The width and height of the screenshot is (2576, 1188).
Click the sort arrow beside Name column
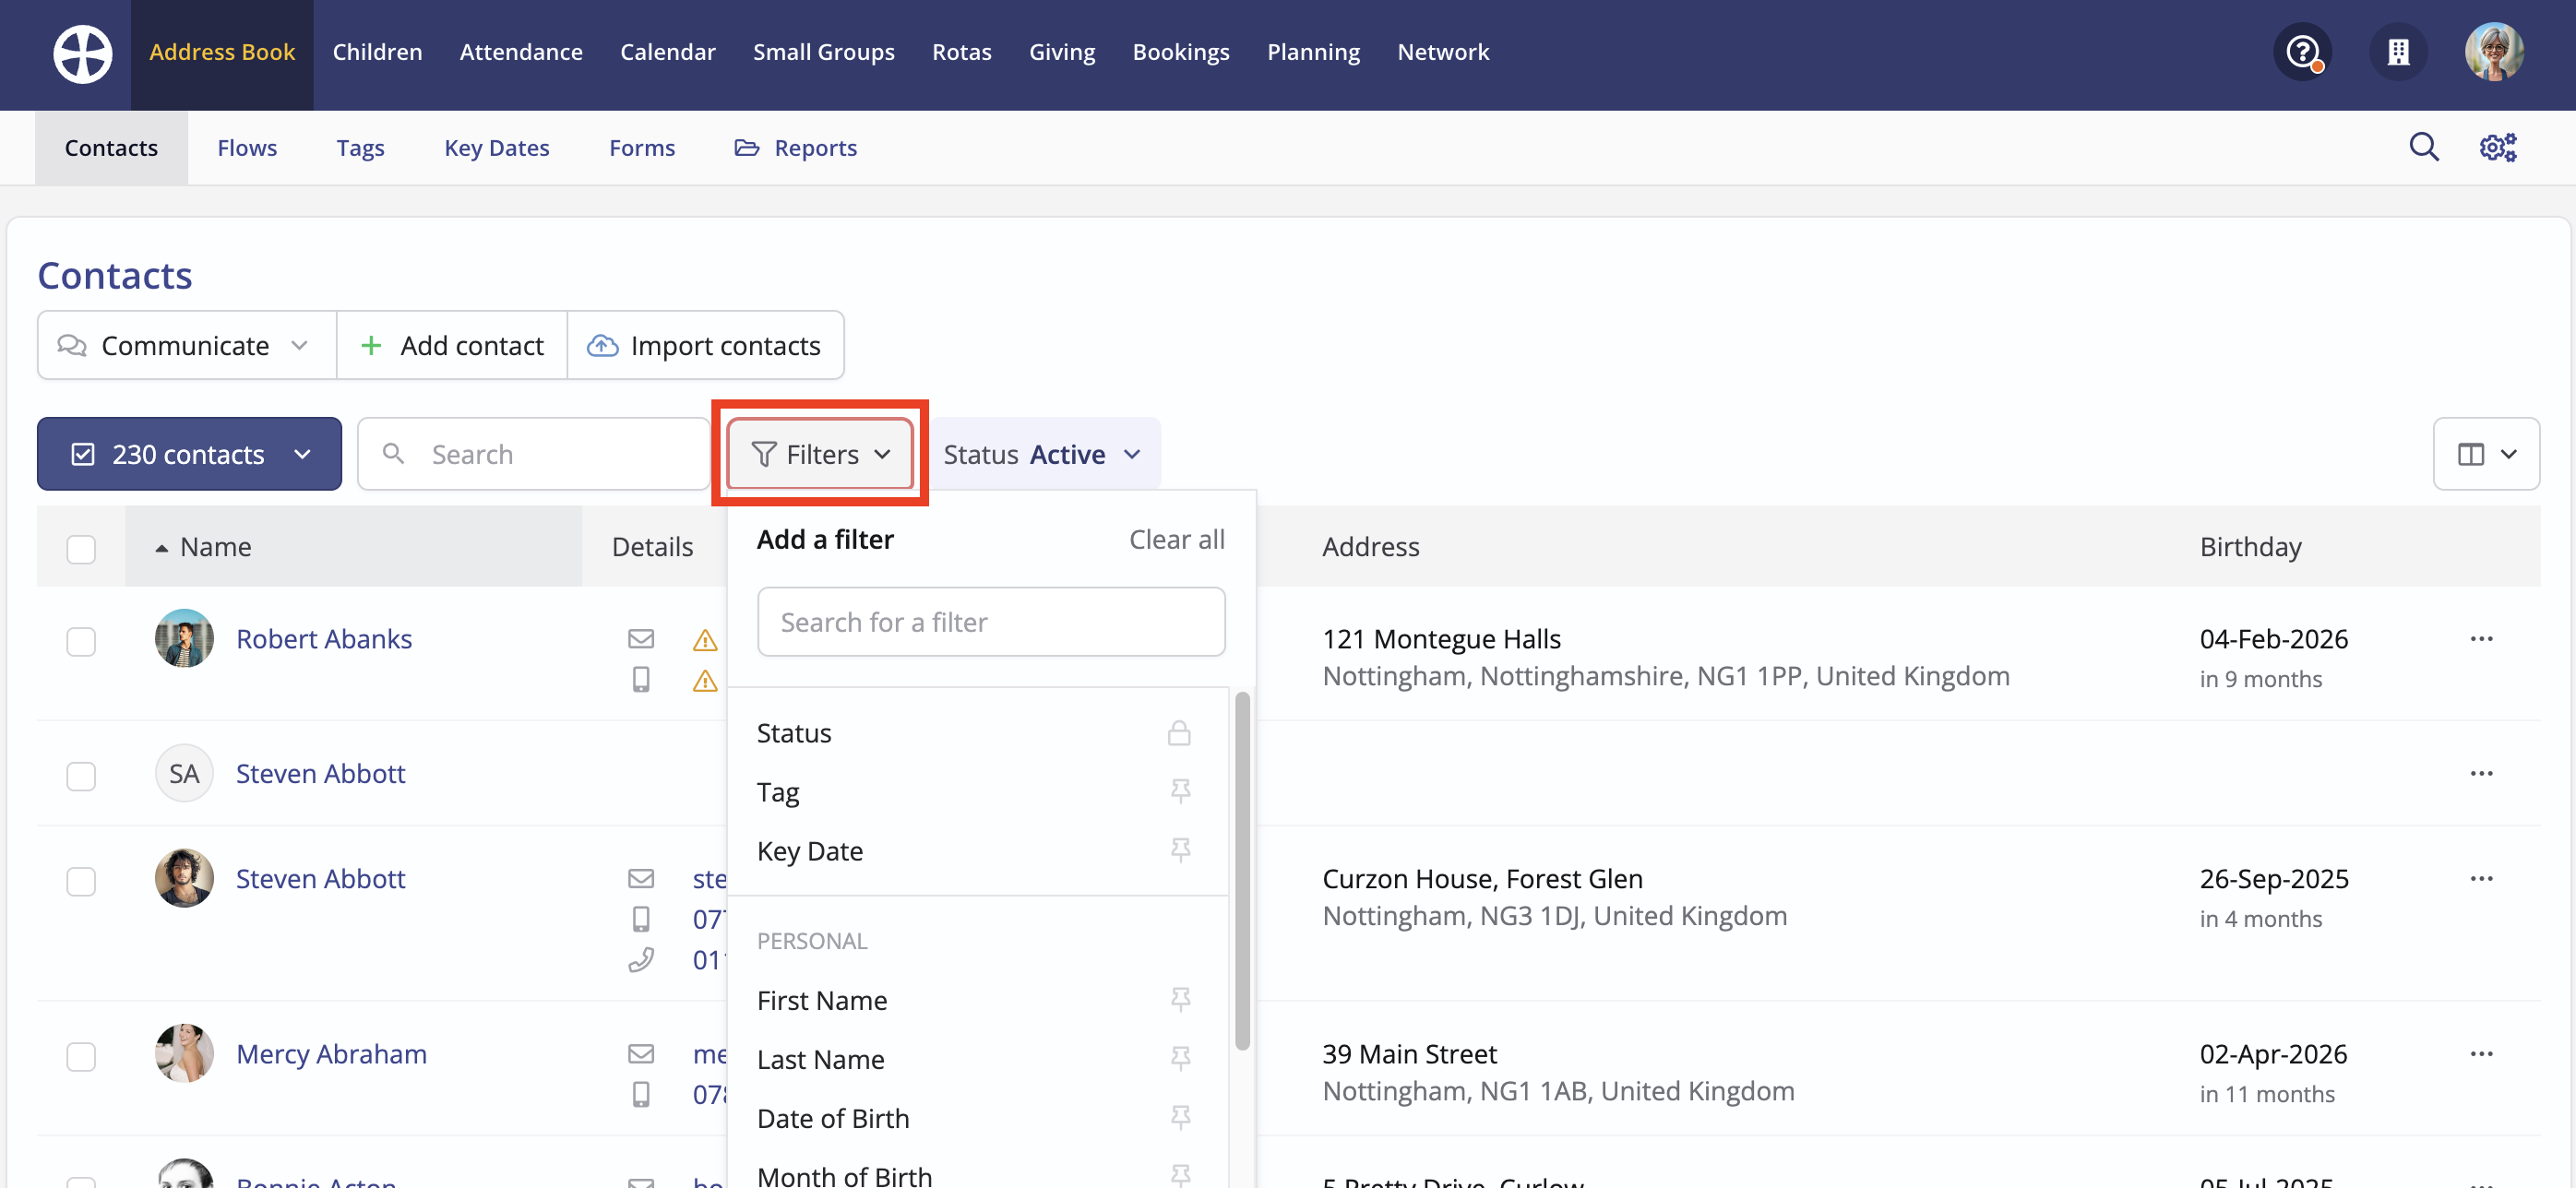pos(161,548)
